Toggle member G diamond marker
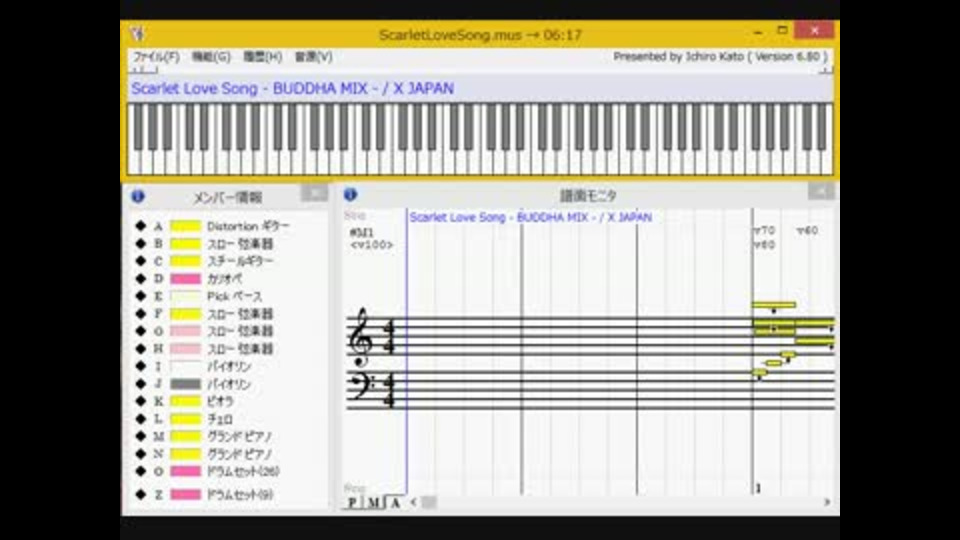 point(141,331)
